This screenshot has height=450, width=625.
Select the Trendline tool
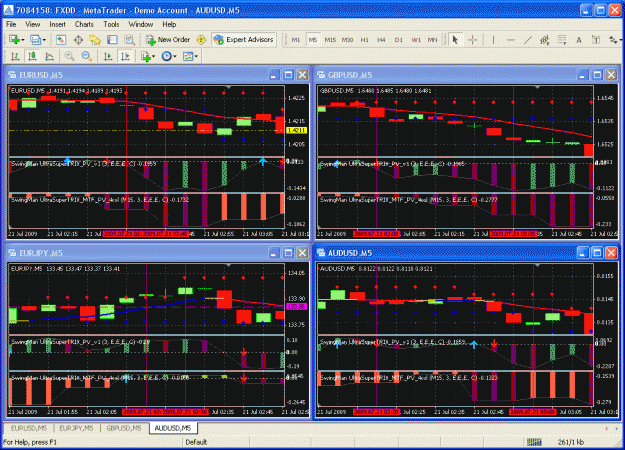[527, 40]
